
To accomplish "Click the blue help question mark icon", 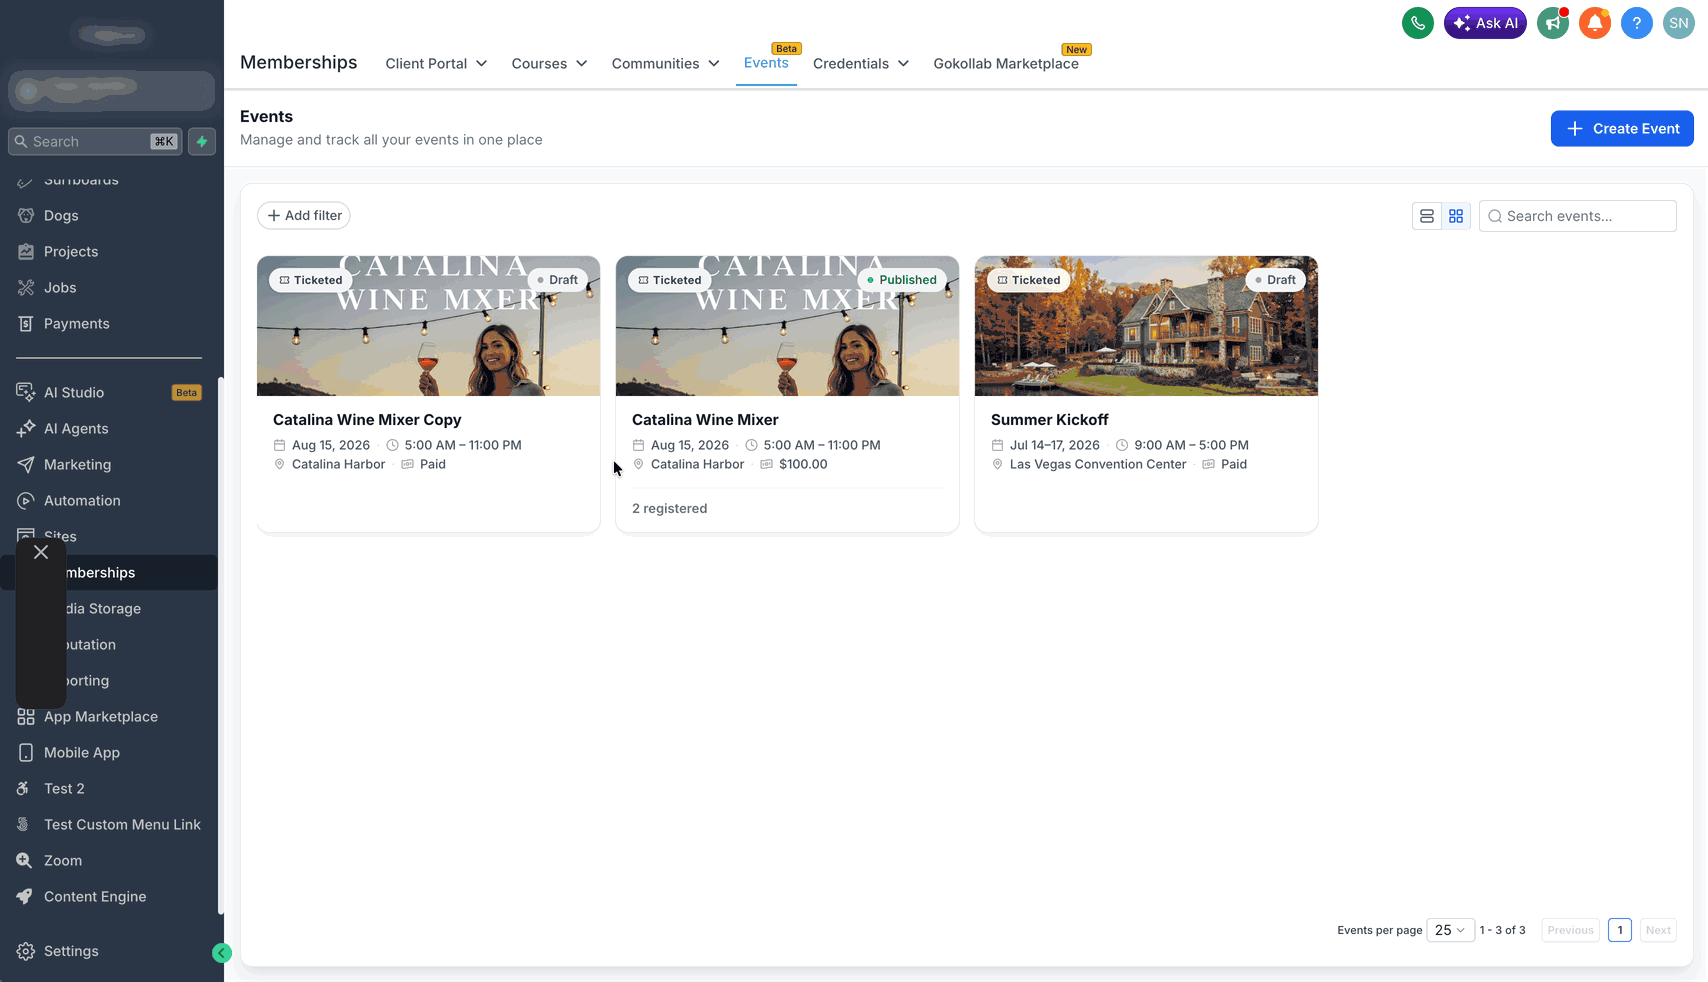I will 1636,23.
